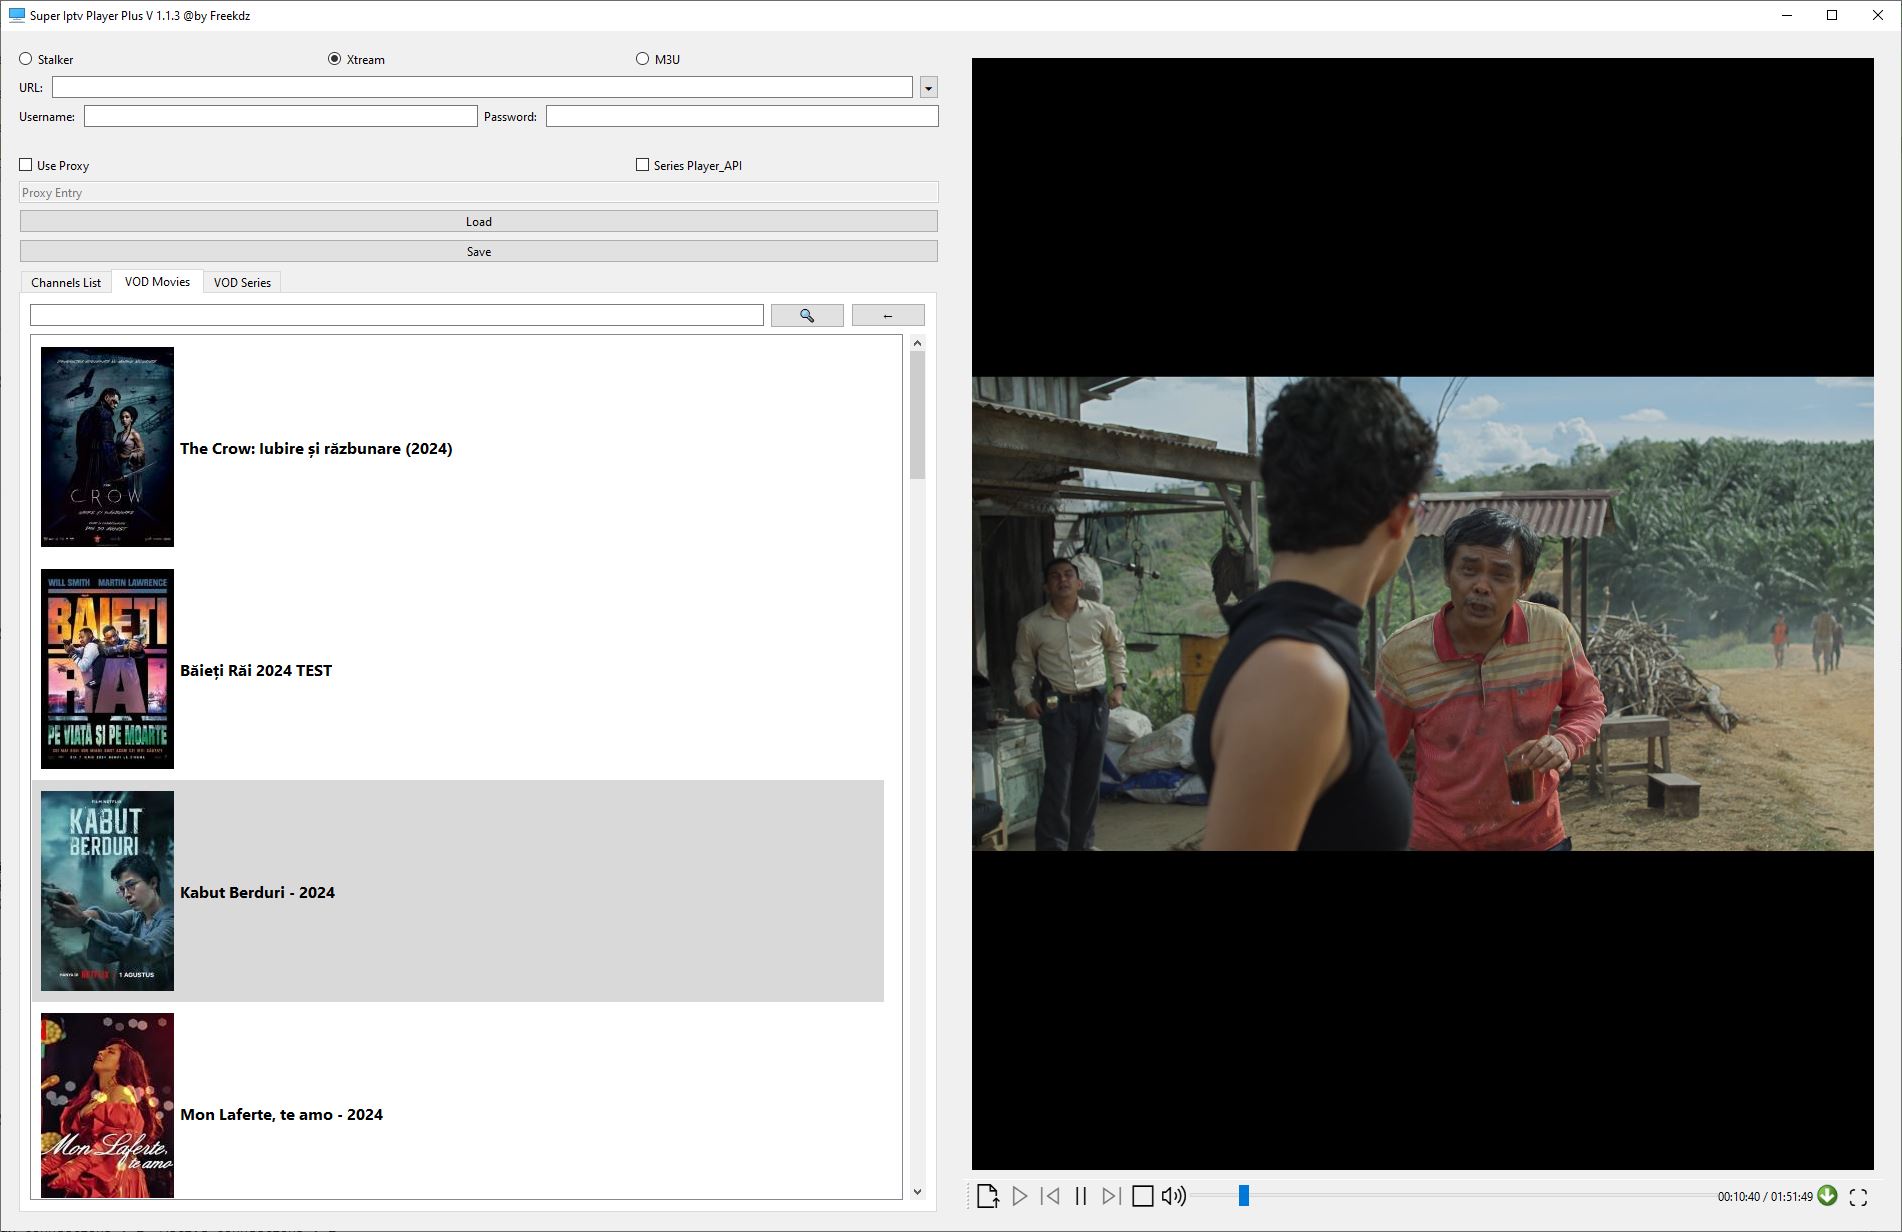Click the movie list scrollbar thumb
The width and height of the screenshot is (1902, 1232).
[x=918, y=415]
